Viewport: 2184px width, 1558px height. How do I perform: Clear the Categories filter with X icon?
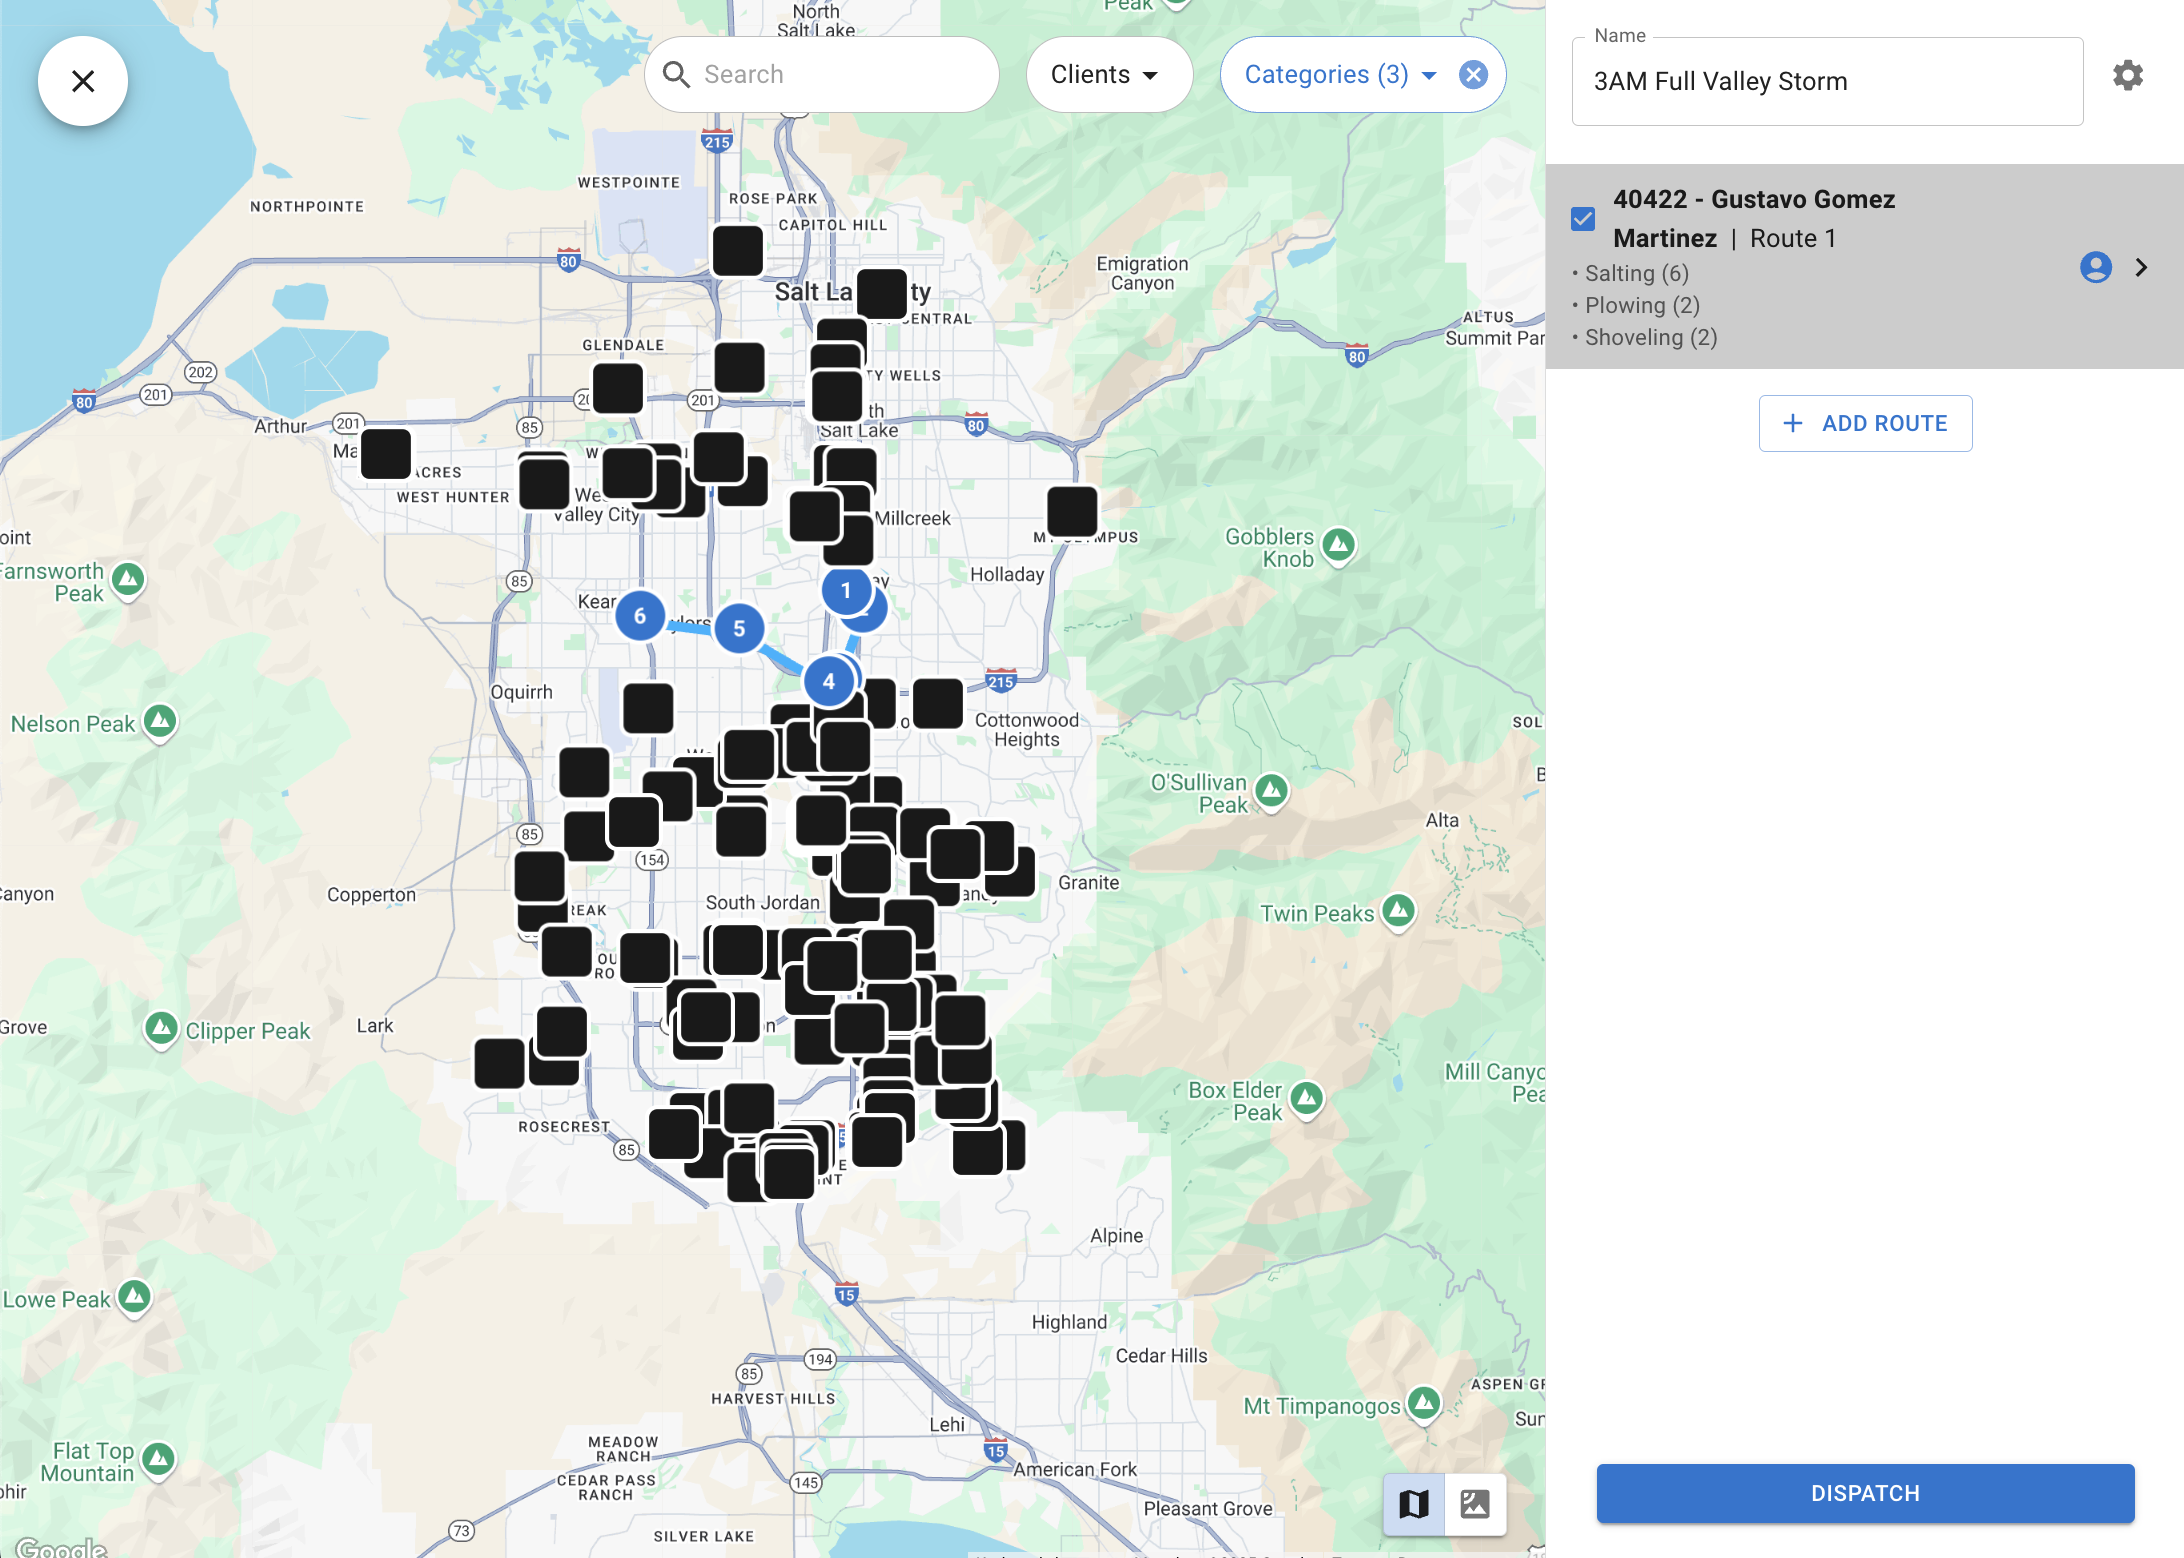(x=1472, y=75)
